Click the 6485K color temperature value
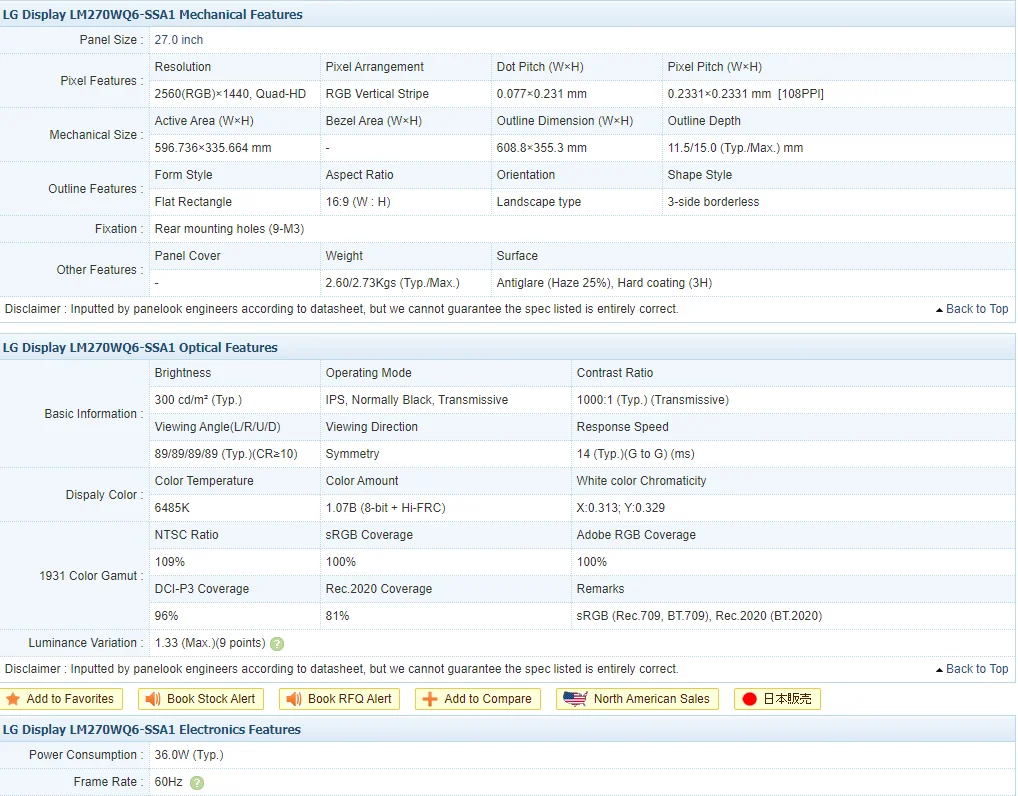Viewport: 1018px width, 796px height. 172,507
